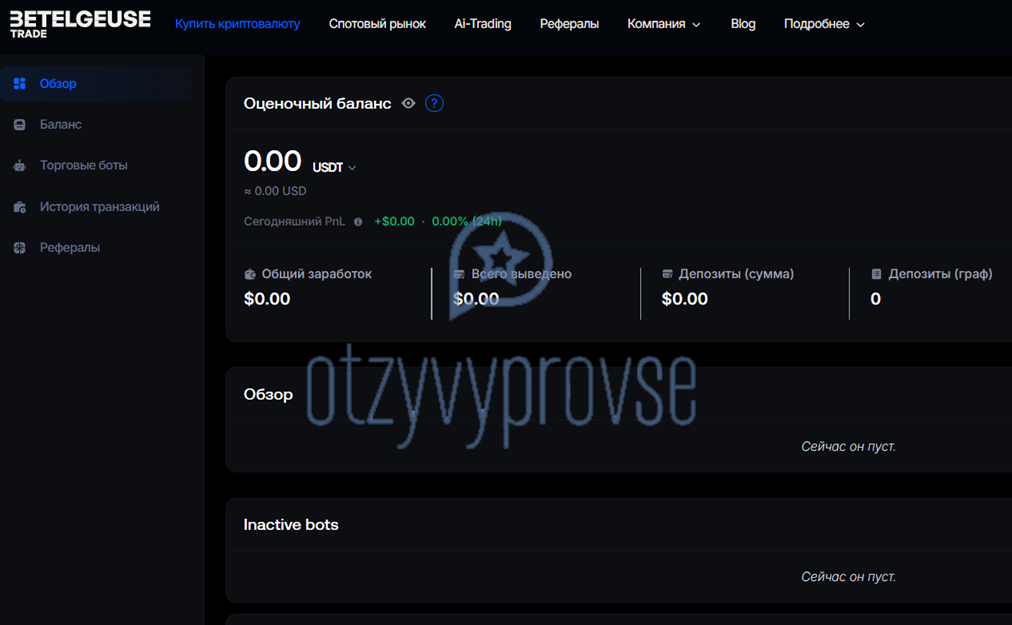The width and height of the screenshot is (1012, 625).
Task: Open the balance help question mark icon
Action: click(x=434, y=103)
